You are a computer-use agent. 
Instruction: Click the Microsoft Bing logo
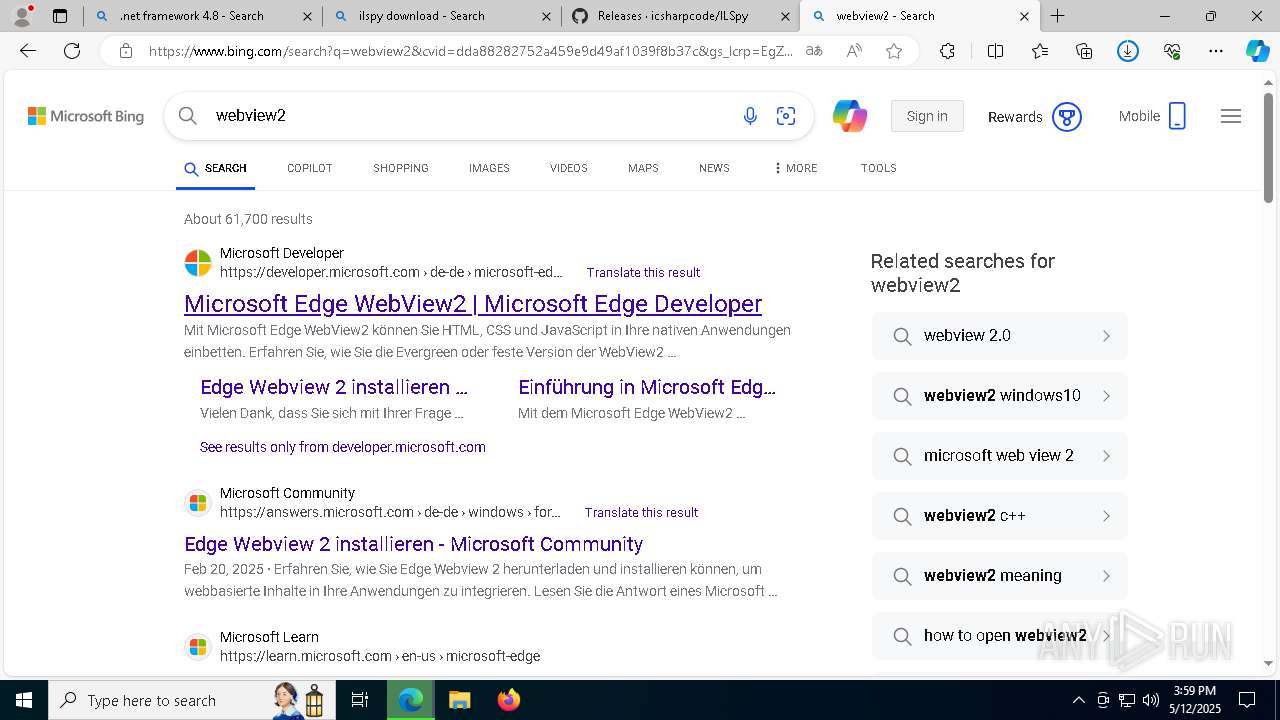click(x=86, y=116)
